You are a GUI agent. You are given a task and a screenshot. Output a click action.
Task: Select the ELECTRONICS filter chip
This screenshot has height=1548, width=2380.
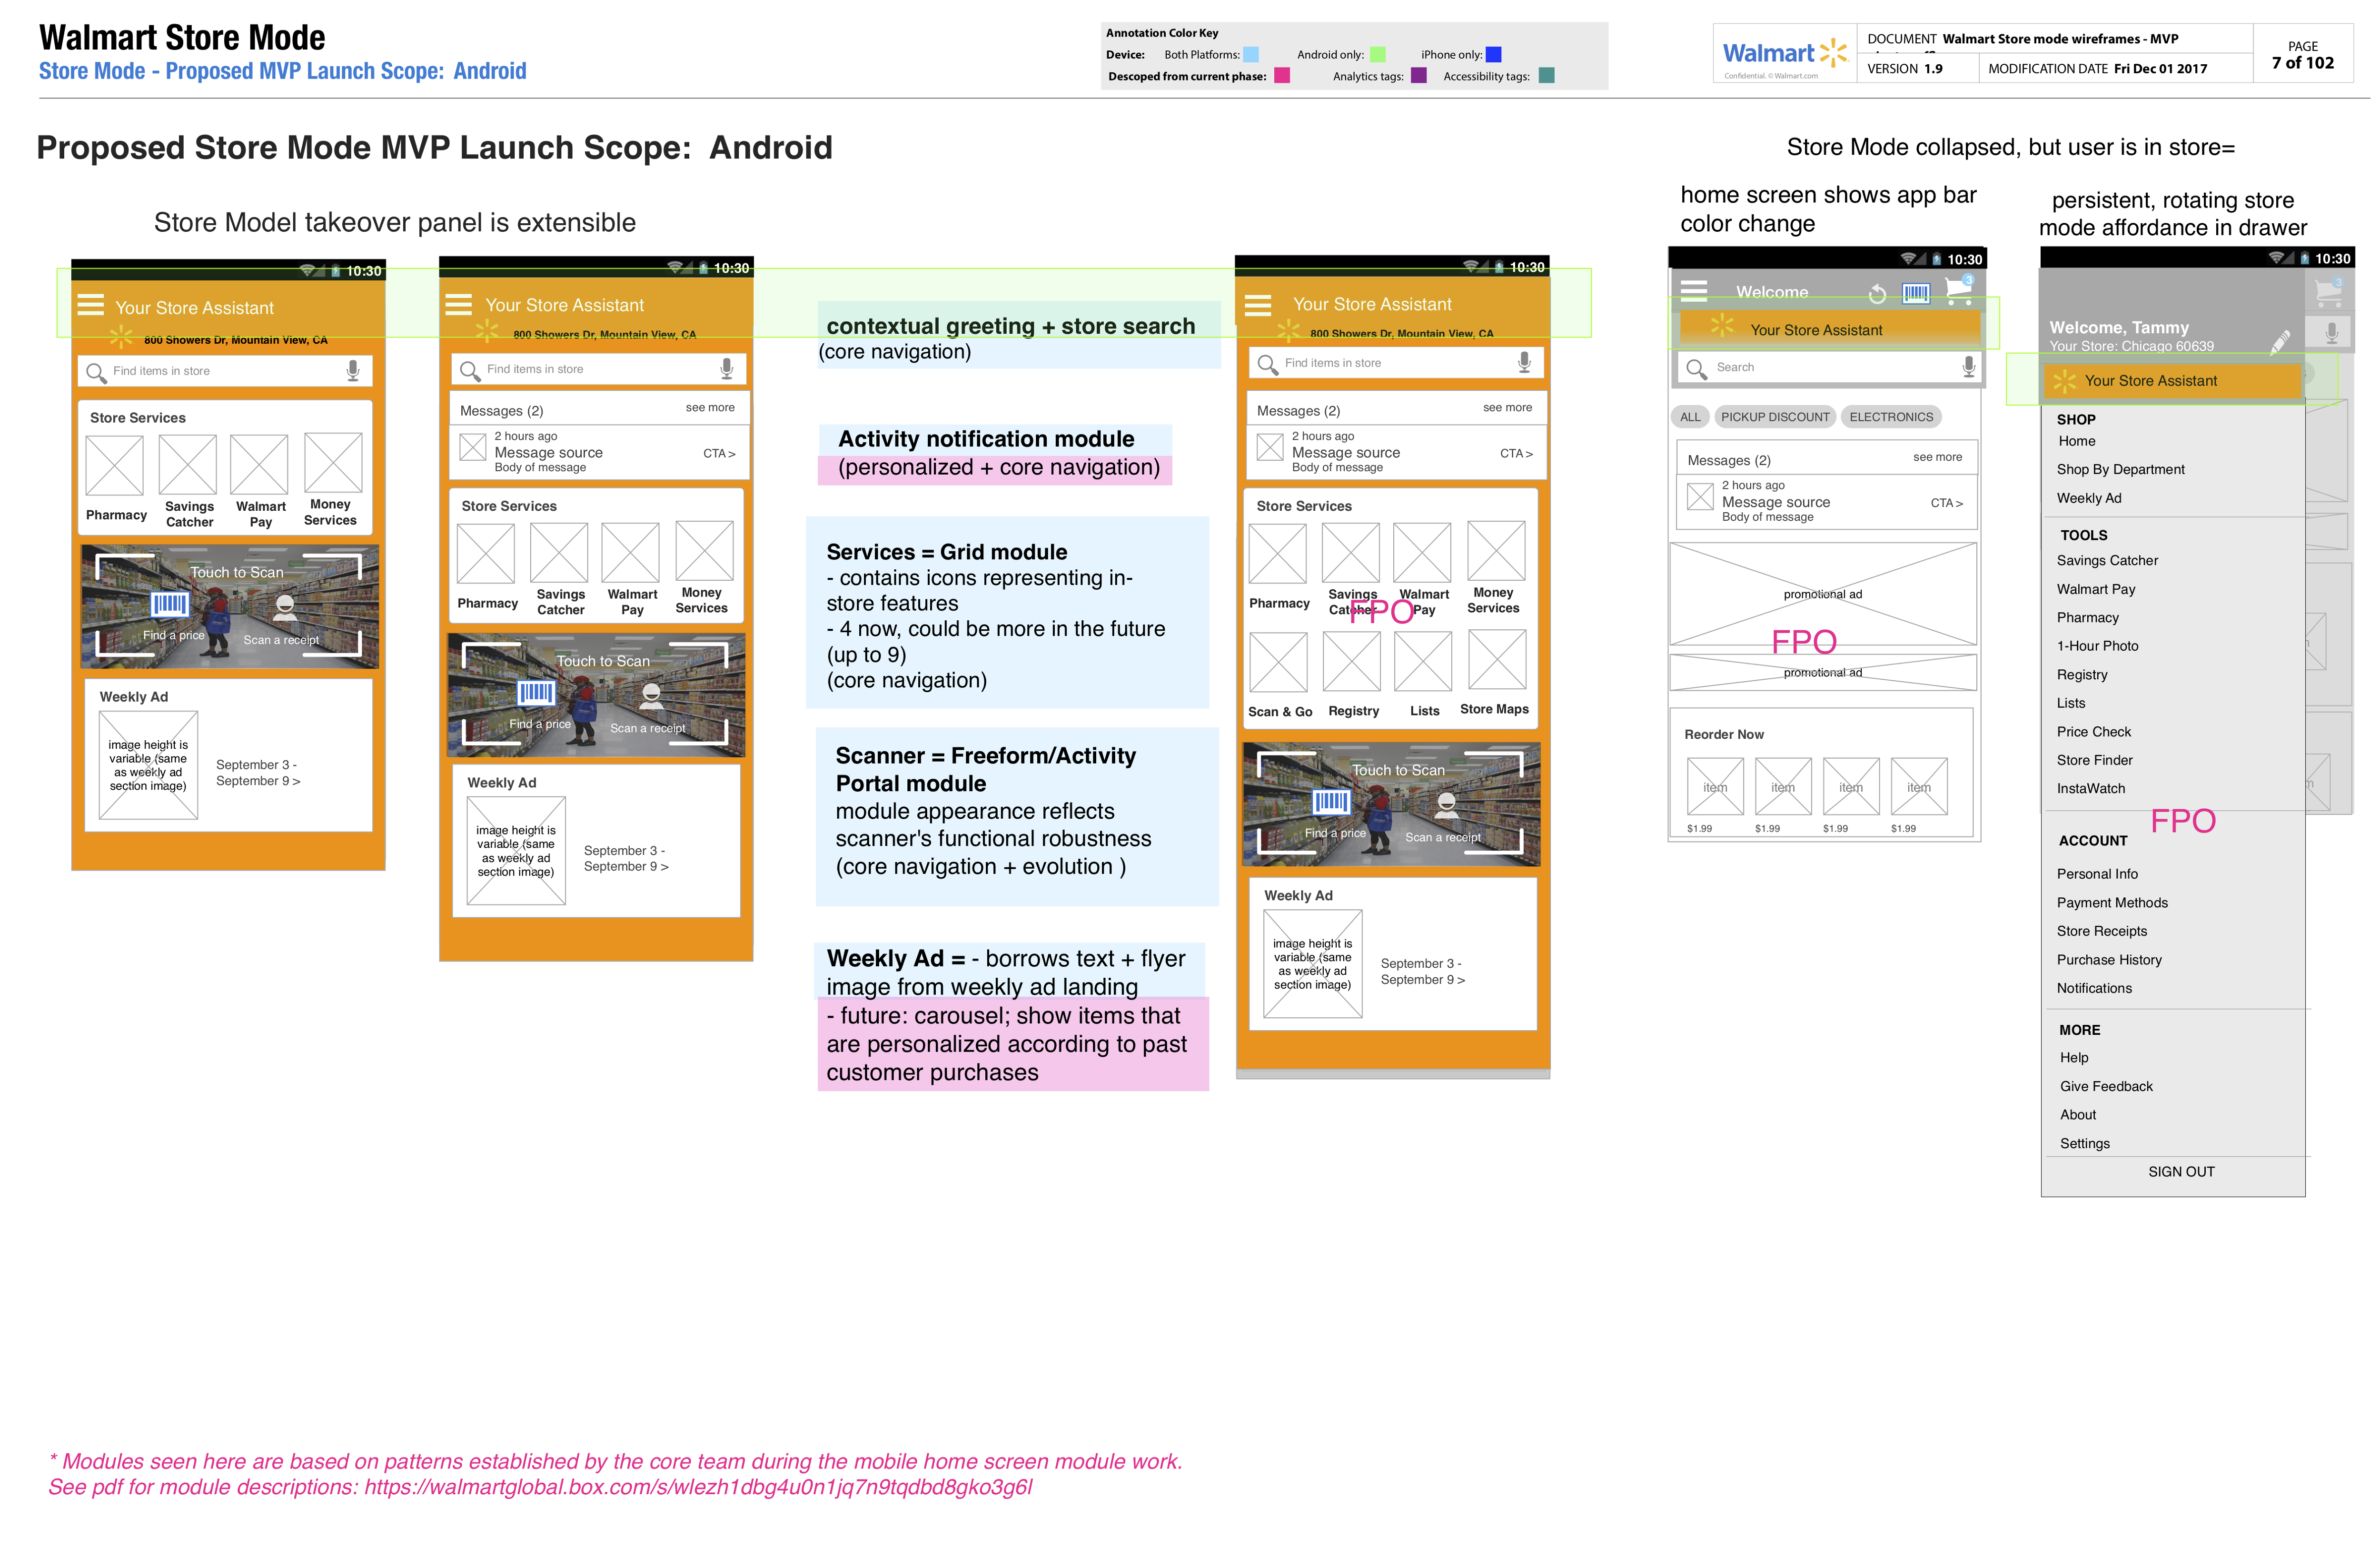pyautogui.click(x=1891, y=417)
